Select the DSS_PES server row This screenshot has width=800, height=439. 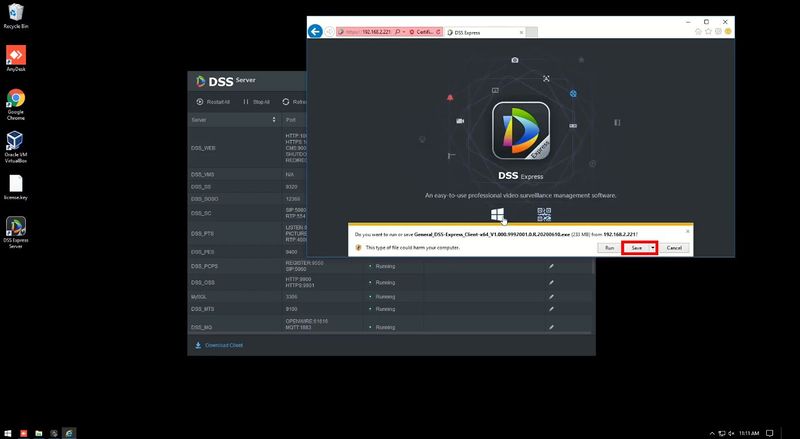point(247,252)
